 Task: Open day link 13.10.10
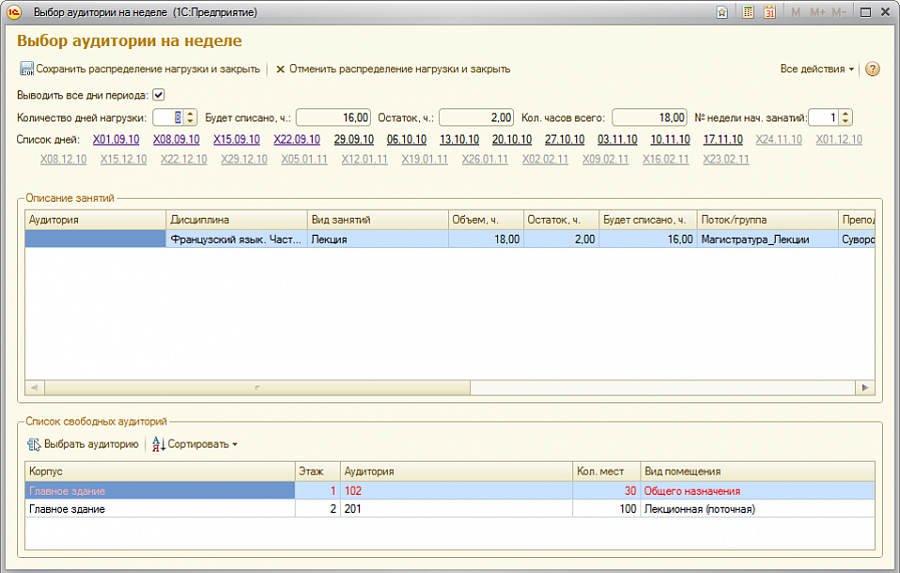[459, 140]
